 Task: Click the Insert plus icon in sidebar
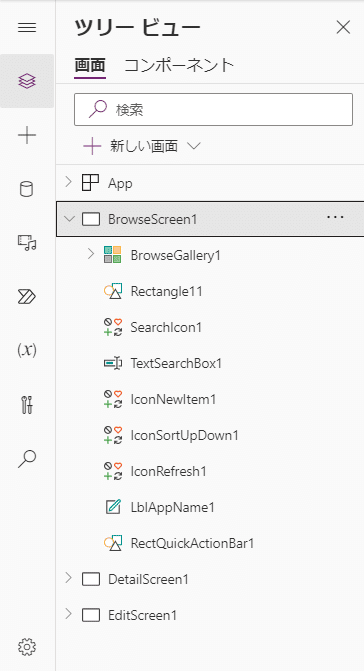click(x=27, y=136)
